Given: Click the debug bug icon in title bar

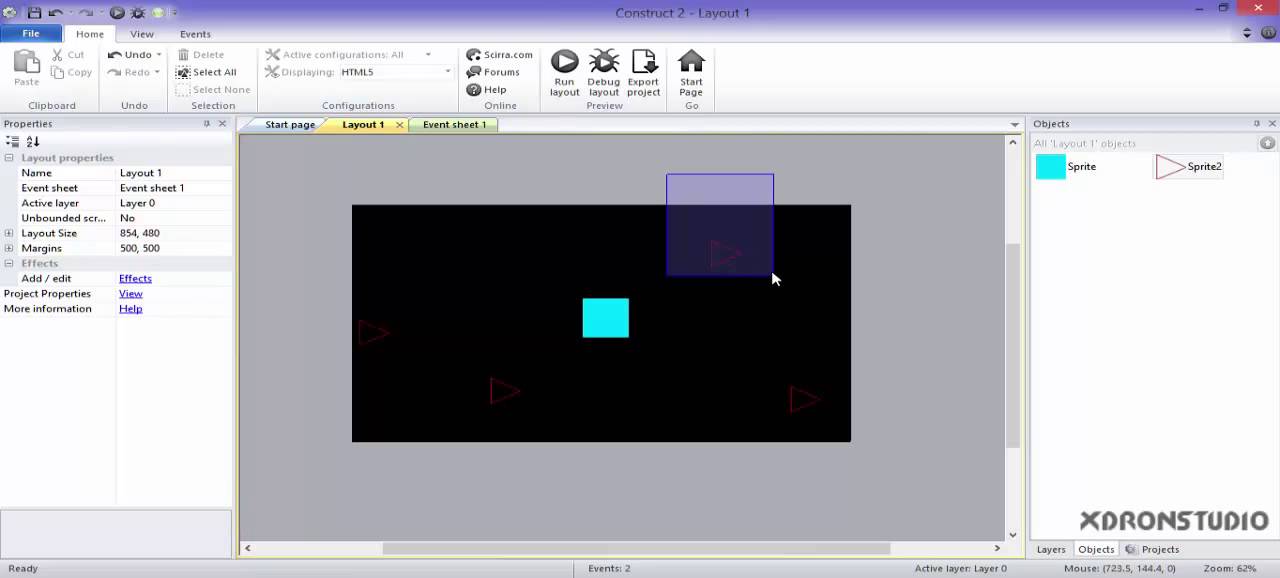Looking at the screenshot, I should pos(137,13).
